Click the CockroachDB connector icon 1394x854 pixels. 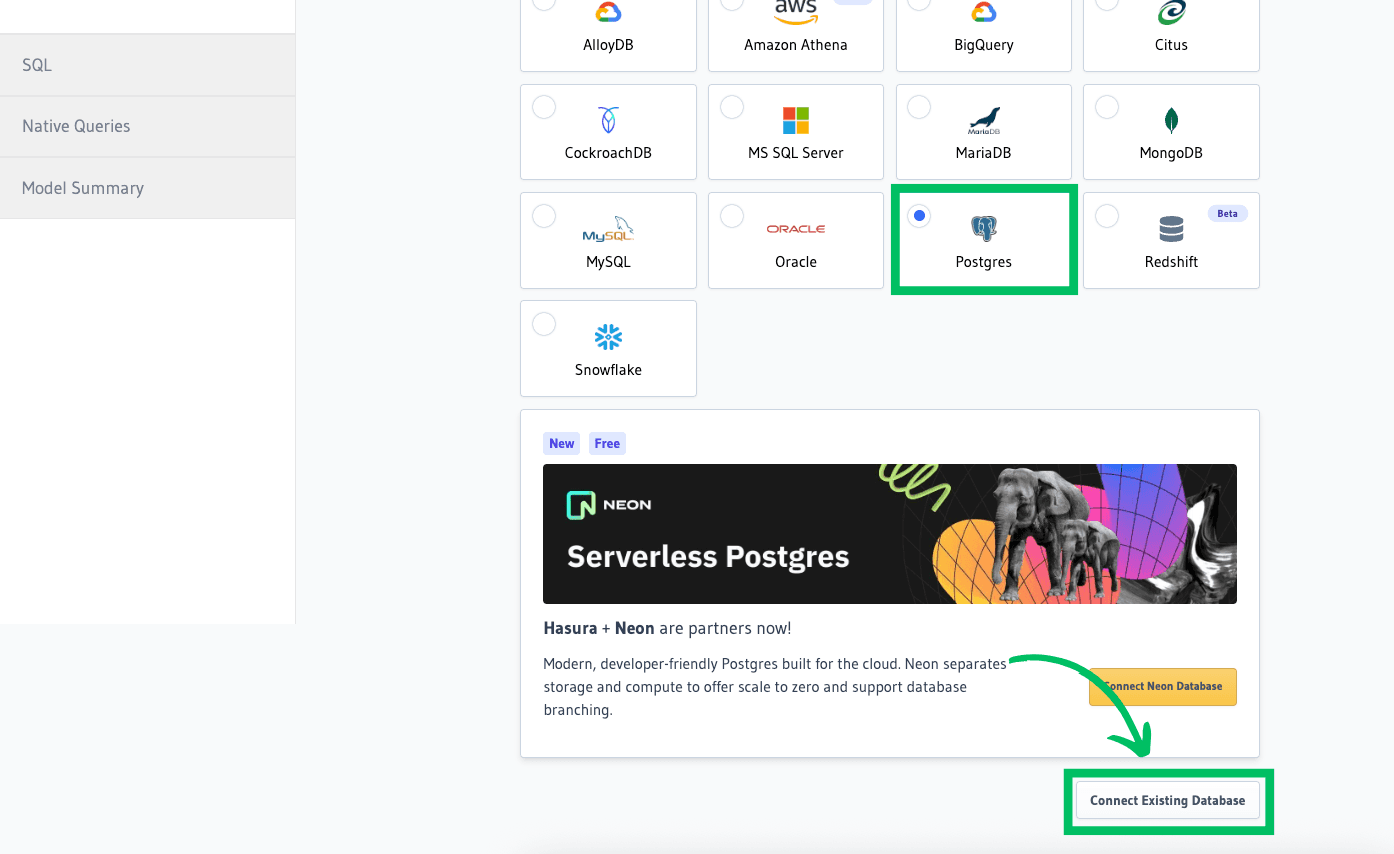(608, 120)
